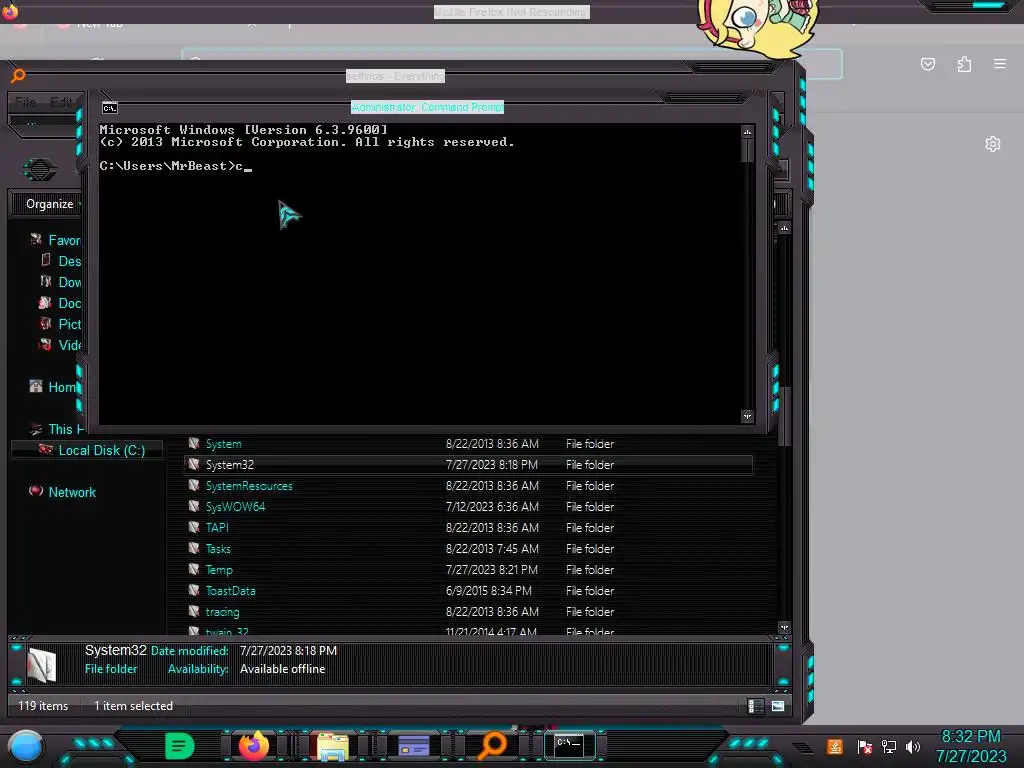The height and width of the screenshot is (768, 1024).
Task: Click the Temp folder icon in list
Action: 193,569
